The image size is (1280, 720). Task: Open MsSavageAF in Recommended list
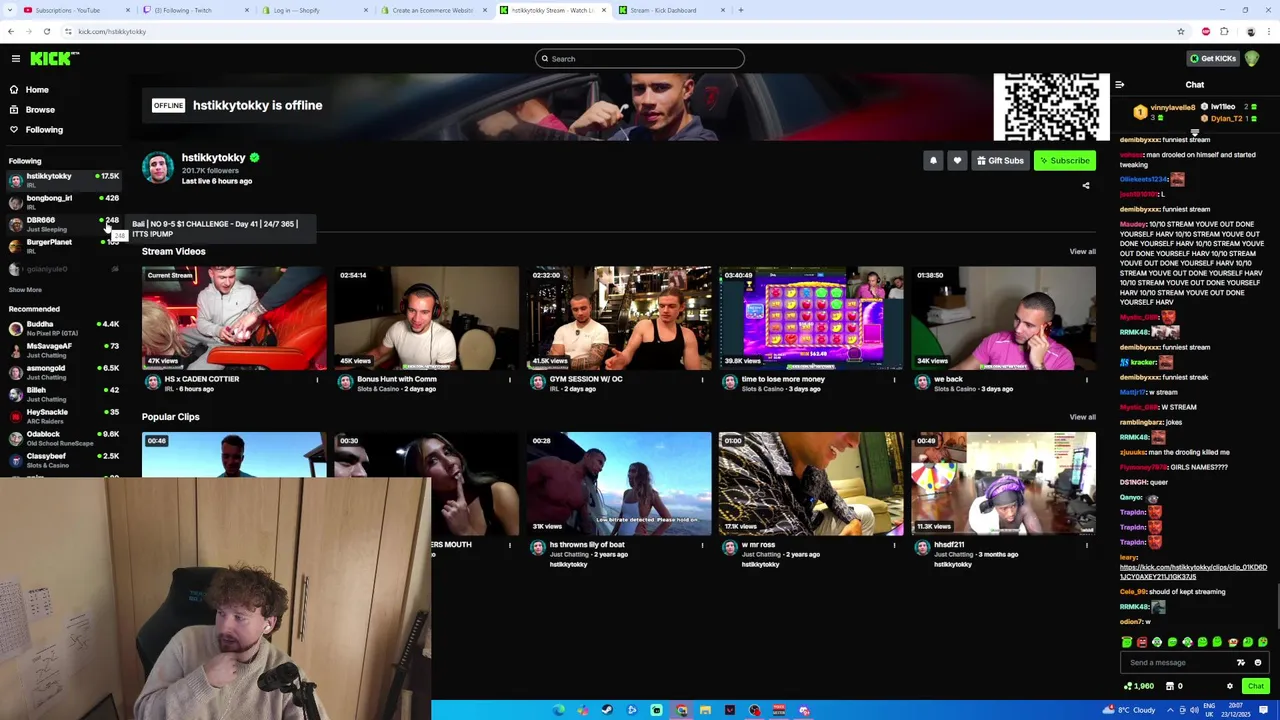pyautogui.click(x=63, y=350)
